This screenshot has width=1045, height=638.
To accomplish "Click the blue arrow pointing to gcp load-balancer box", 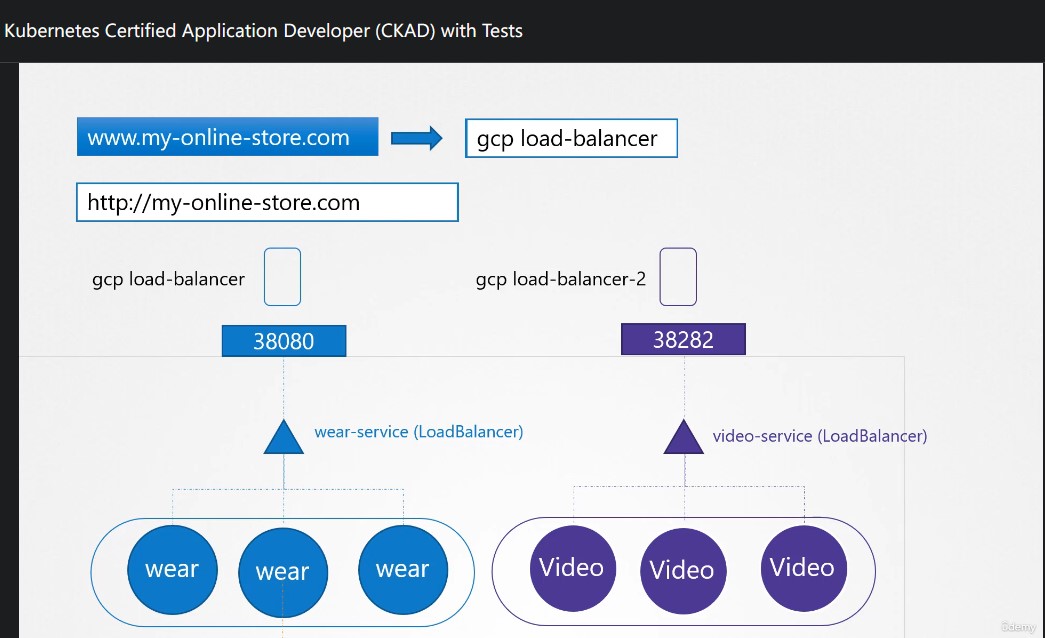I will coord(417,138).
